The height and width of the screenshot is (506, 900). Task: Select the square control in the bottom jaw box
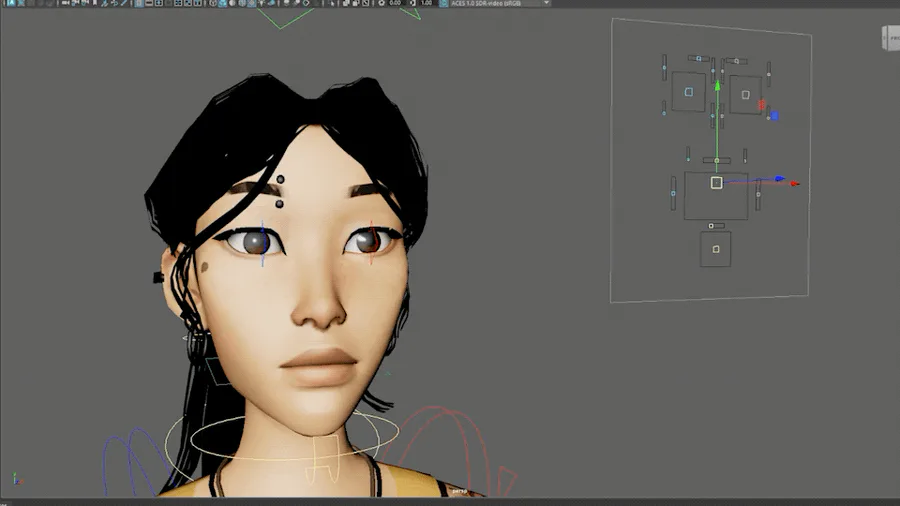pos(716,249)
